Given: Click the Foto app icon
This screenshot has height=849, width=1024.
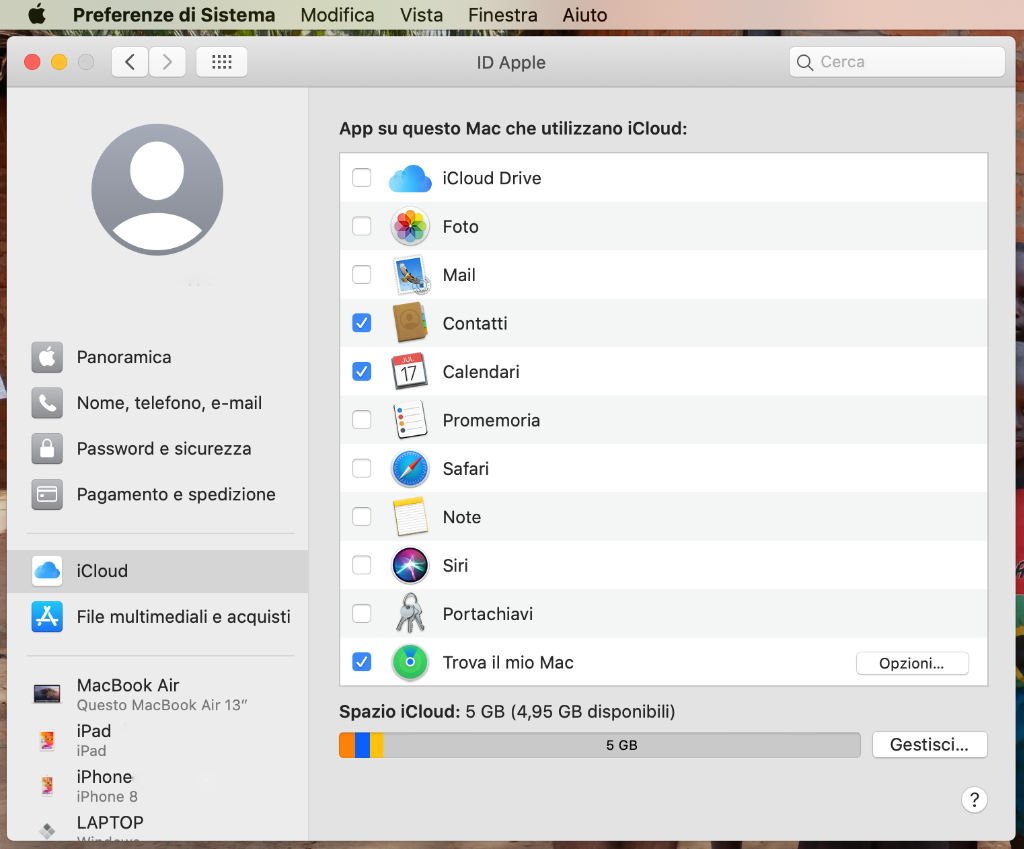Looking at the screenshot, I should coord(410,227).
